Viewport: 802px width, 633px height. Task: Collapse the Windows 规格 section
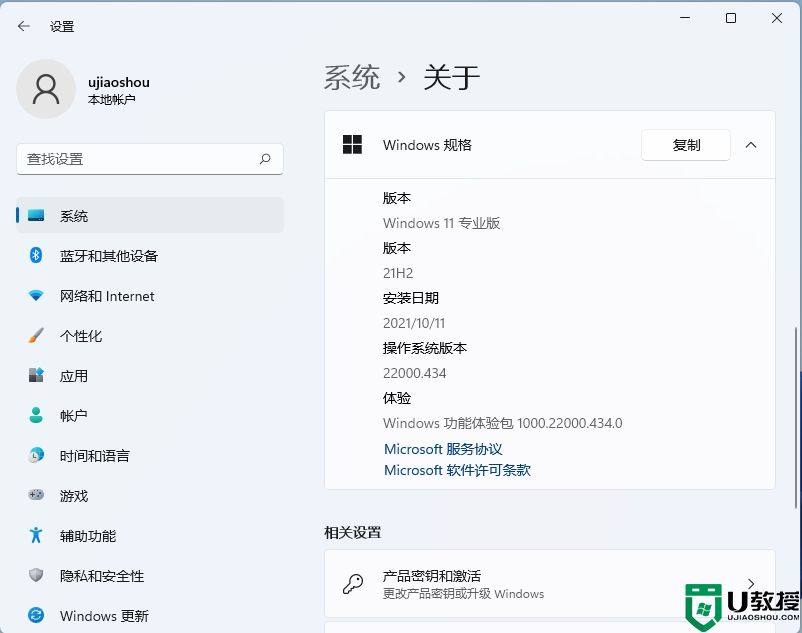751,144
